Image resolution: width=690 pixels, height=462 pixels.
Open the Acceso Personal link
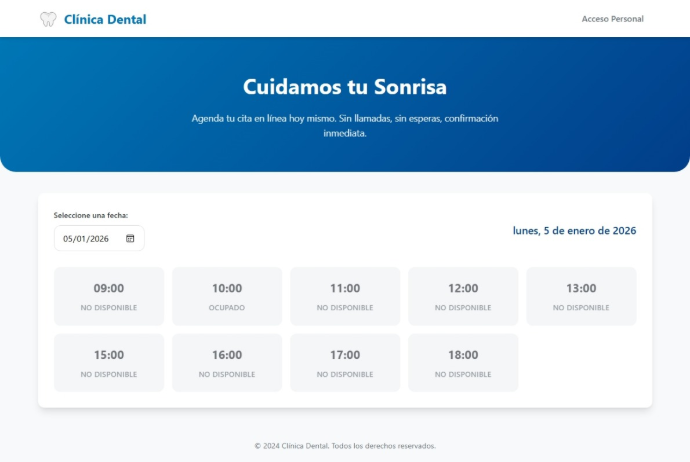(612, 19)
